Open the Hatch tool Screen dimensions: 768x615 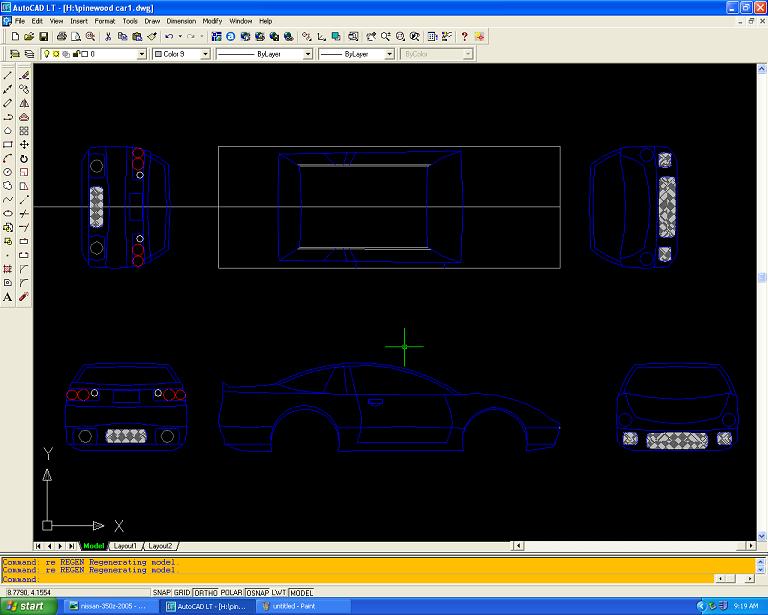[8, 269]
